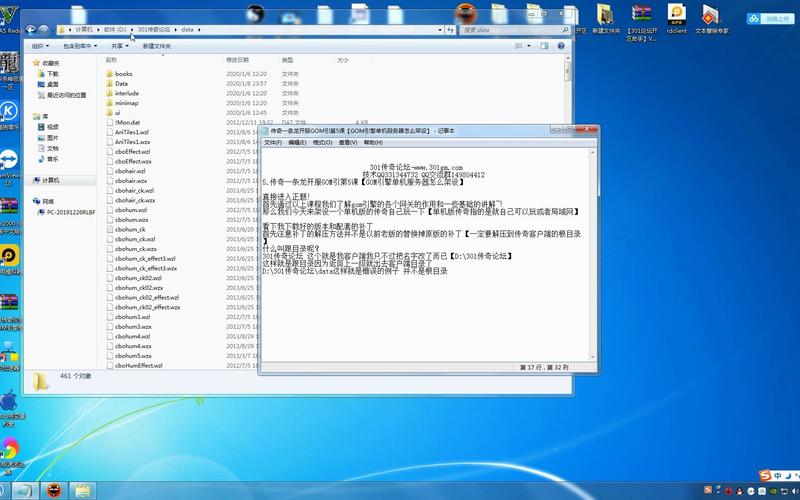Click the 下载 favorites shortcut
800x500 pixels.
point(52,74)
